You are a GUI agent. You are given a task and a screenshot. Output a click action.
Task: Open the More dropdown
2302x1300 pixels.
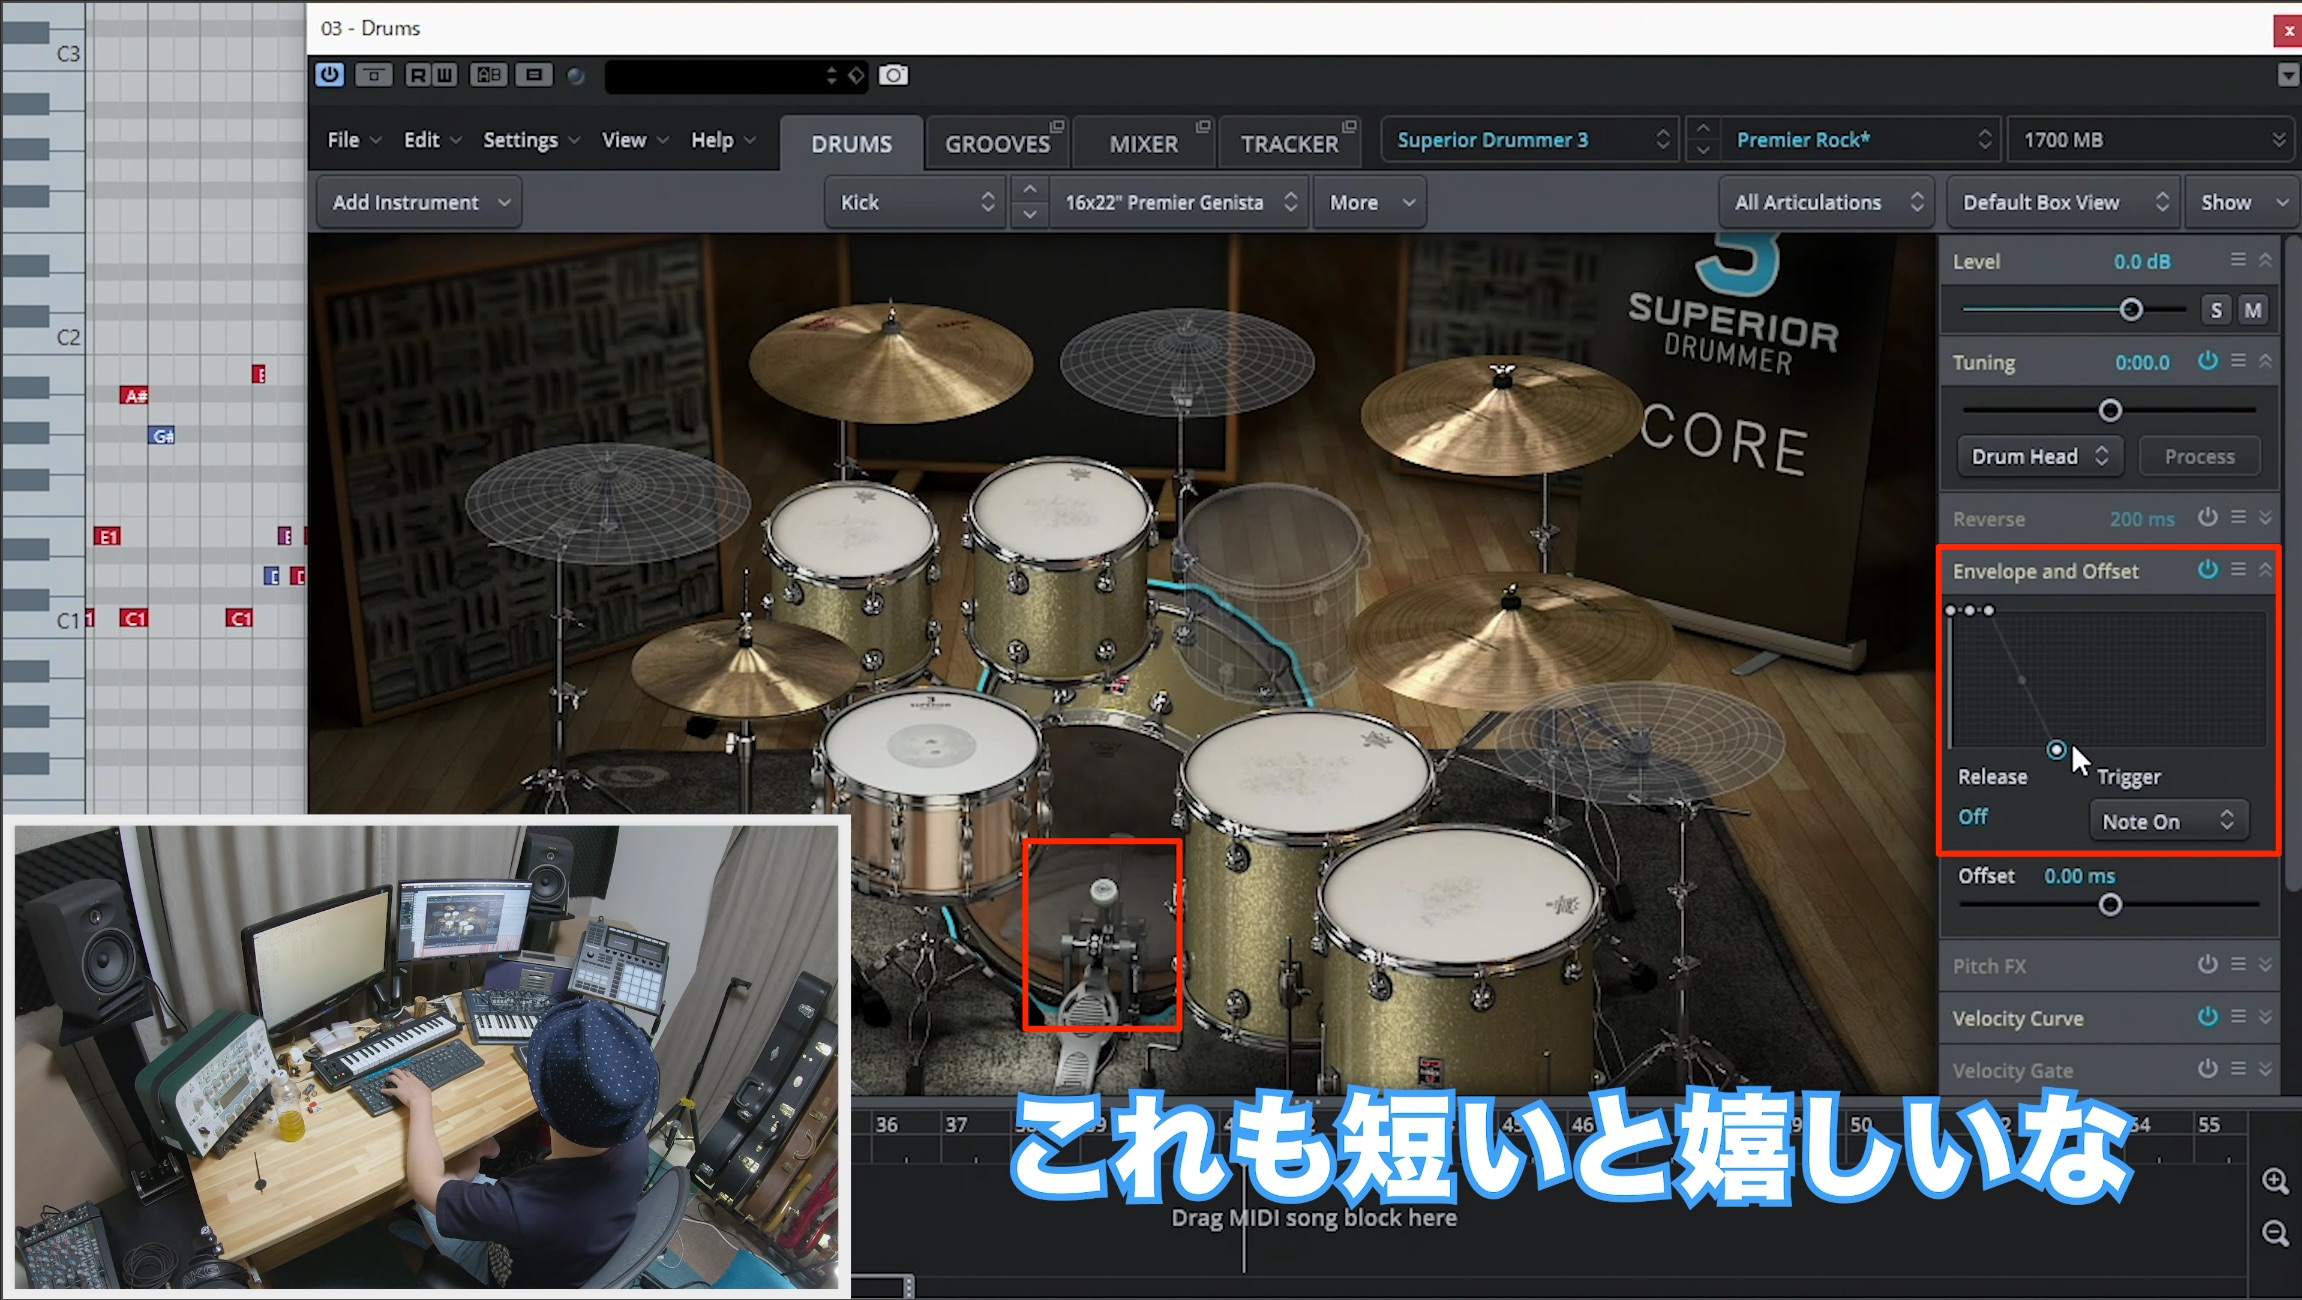pyautogui.click(x=1370, y=203)
